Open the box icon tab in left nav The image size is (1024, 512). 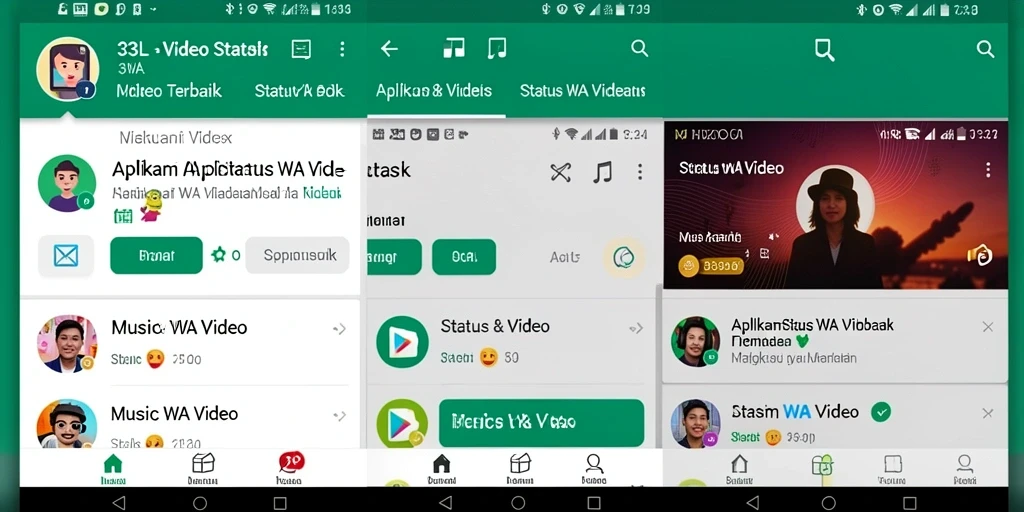203,469
